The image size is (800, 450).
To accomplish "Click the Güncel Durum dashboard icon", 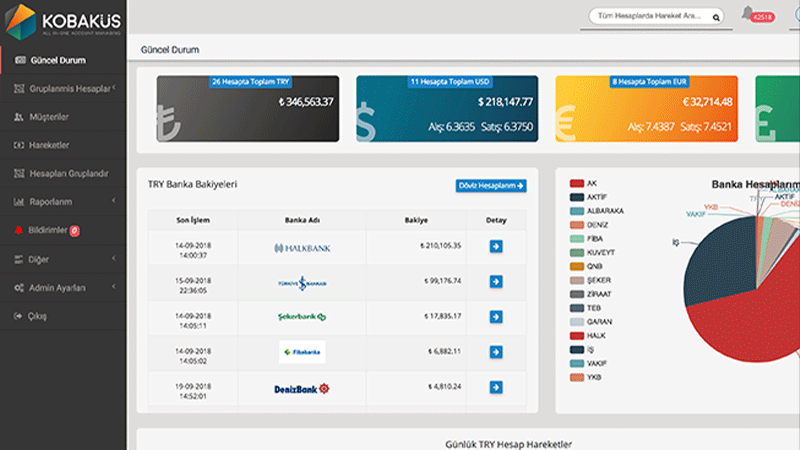I will click(x=20, y=60).
